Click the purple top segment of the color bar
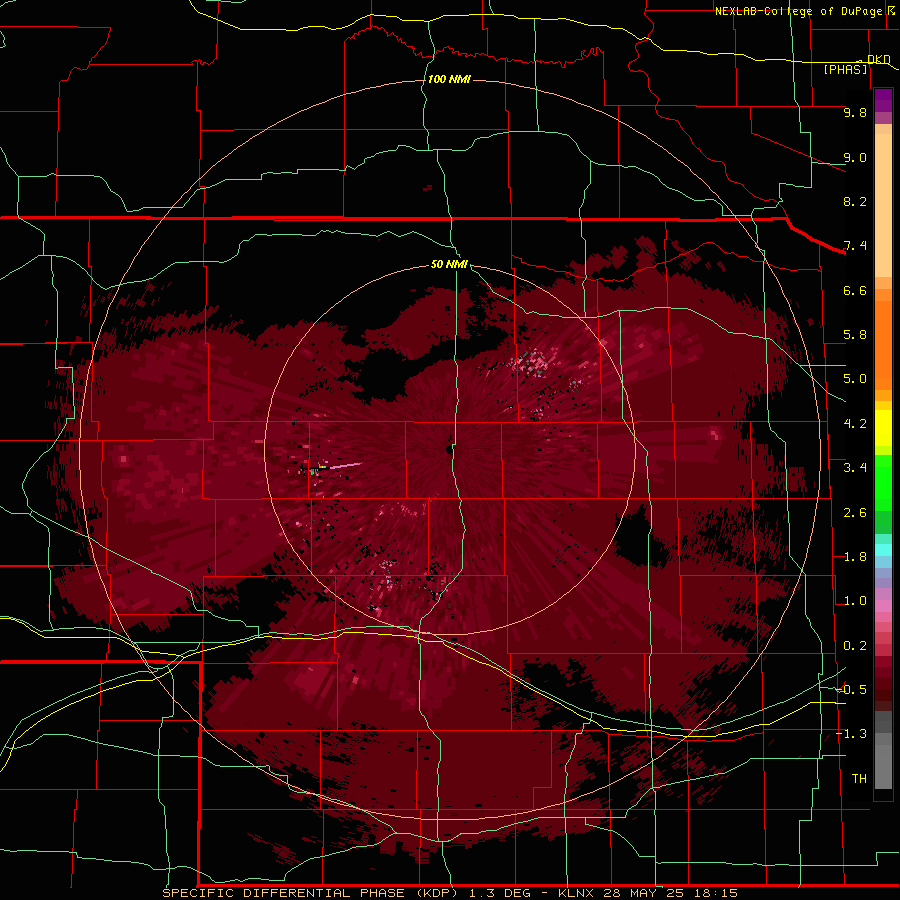 point(883,100)
